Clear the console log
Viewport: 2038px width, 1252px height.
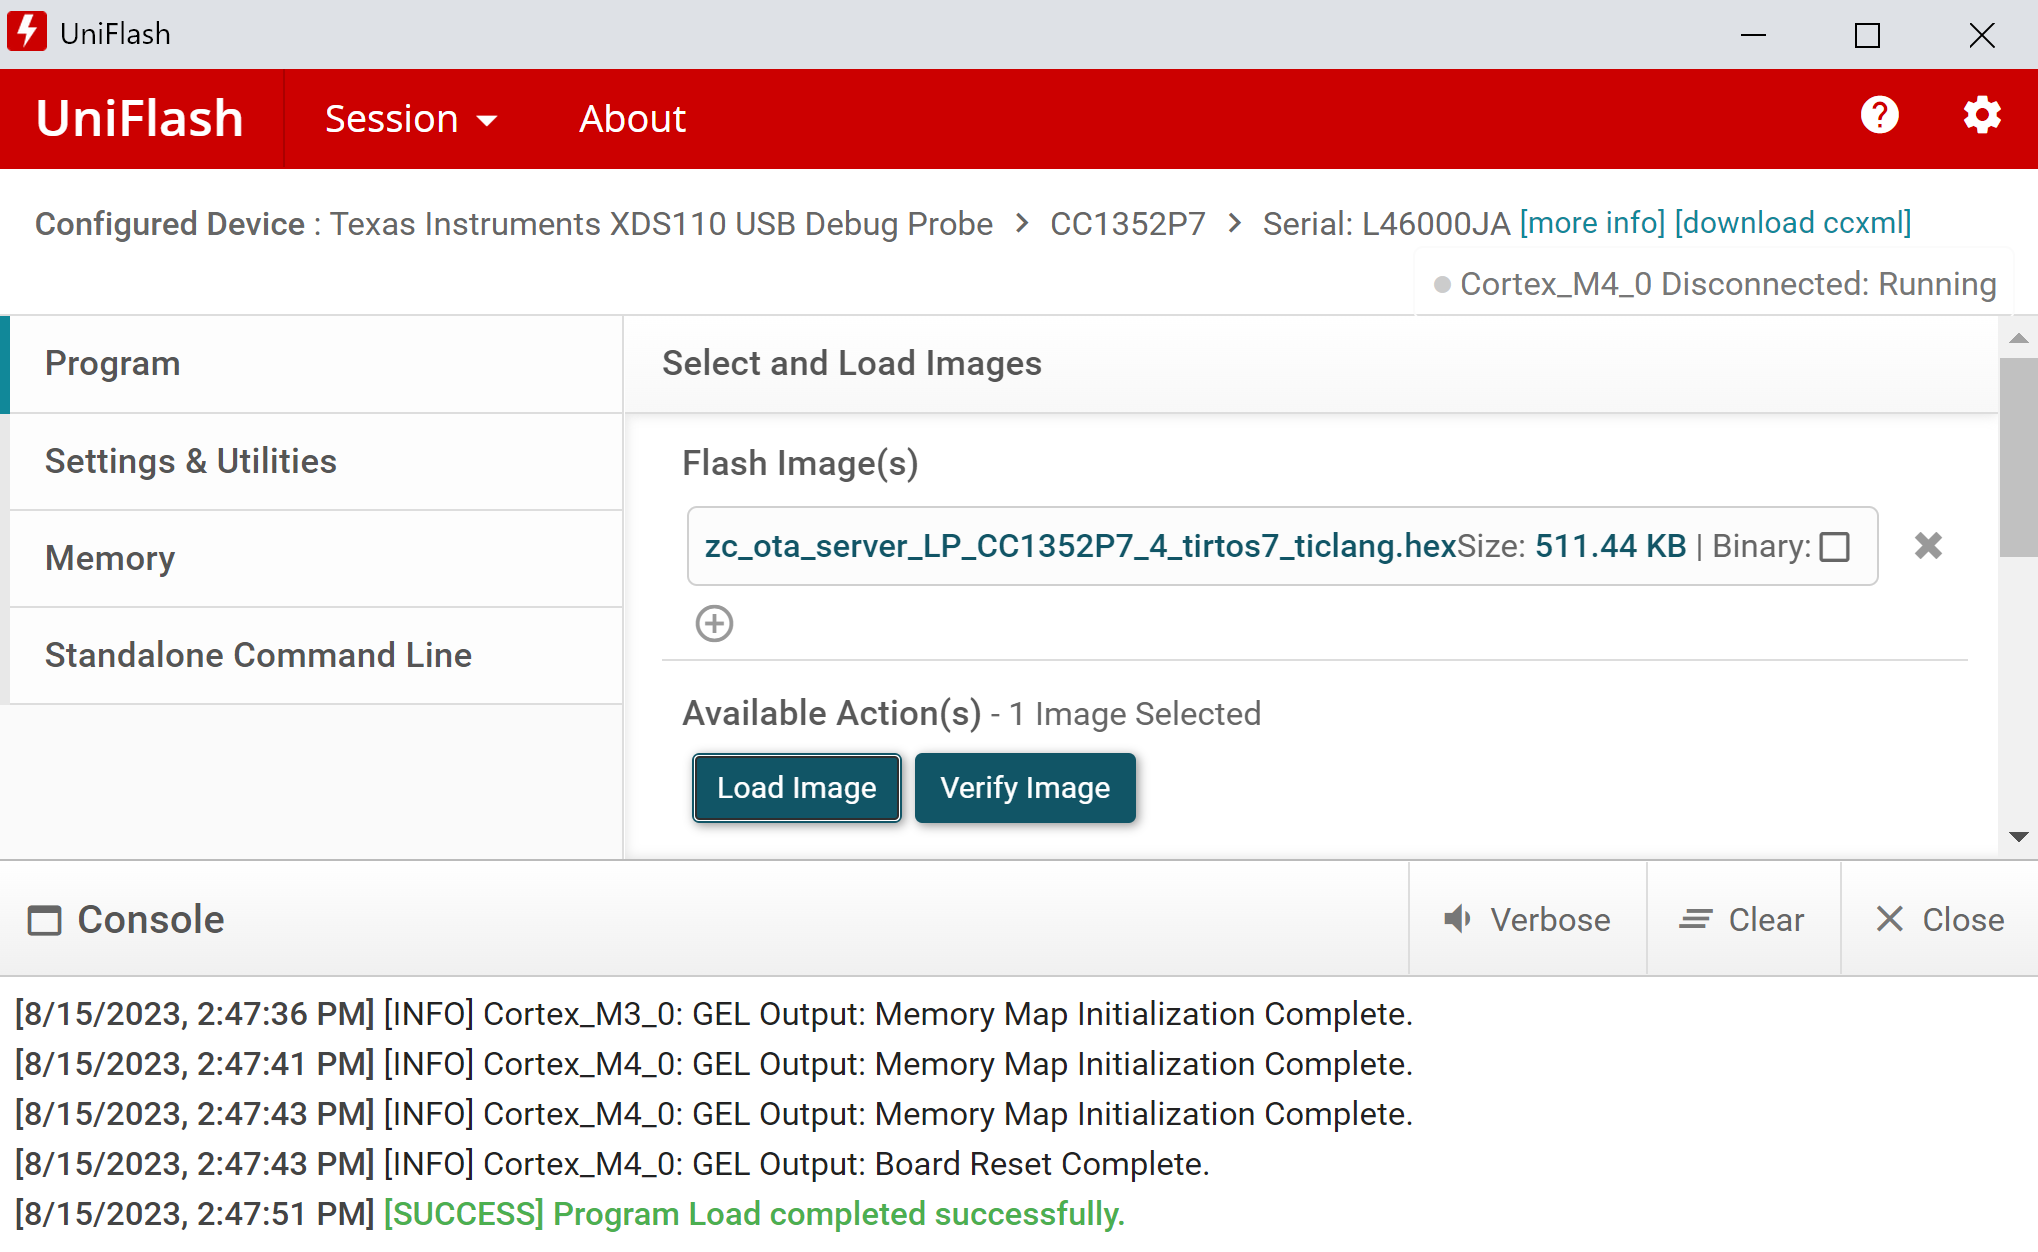click(x=1743, y=919)
